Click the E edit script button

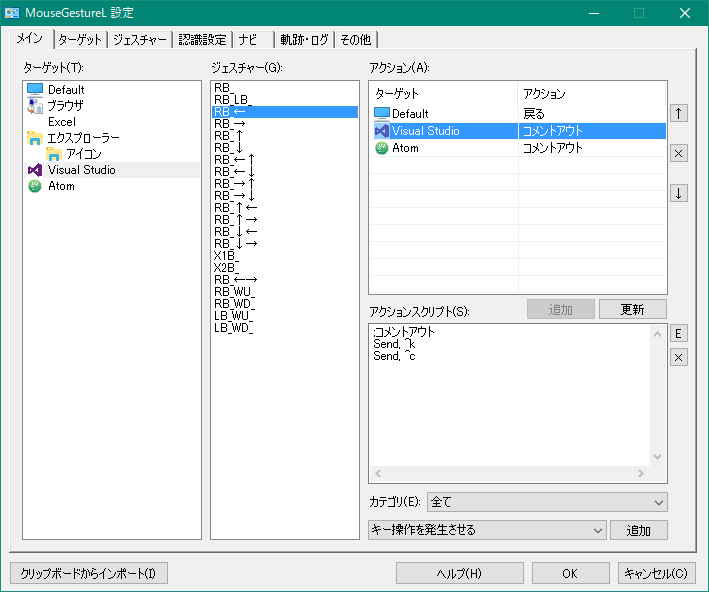coord(679,334)
